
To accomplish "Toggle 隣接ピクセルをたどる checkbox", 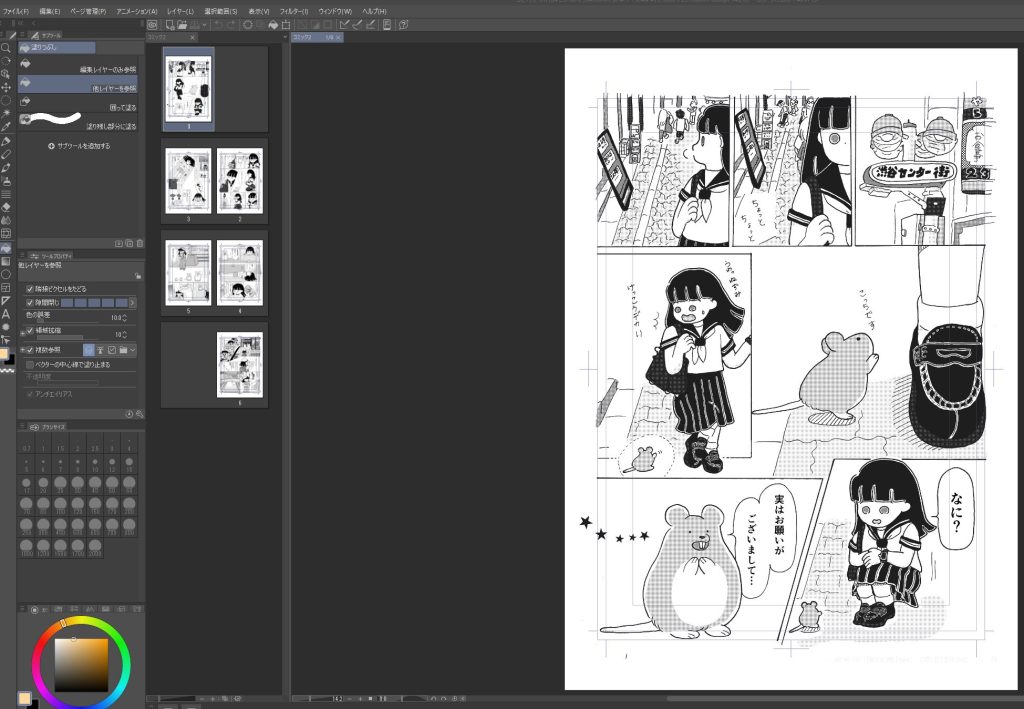I will (29, 288).
